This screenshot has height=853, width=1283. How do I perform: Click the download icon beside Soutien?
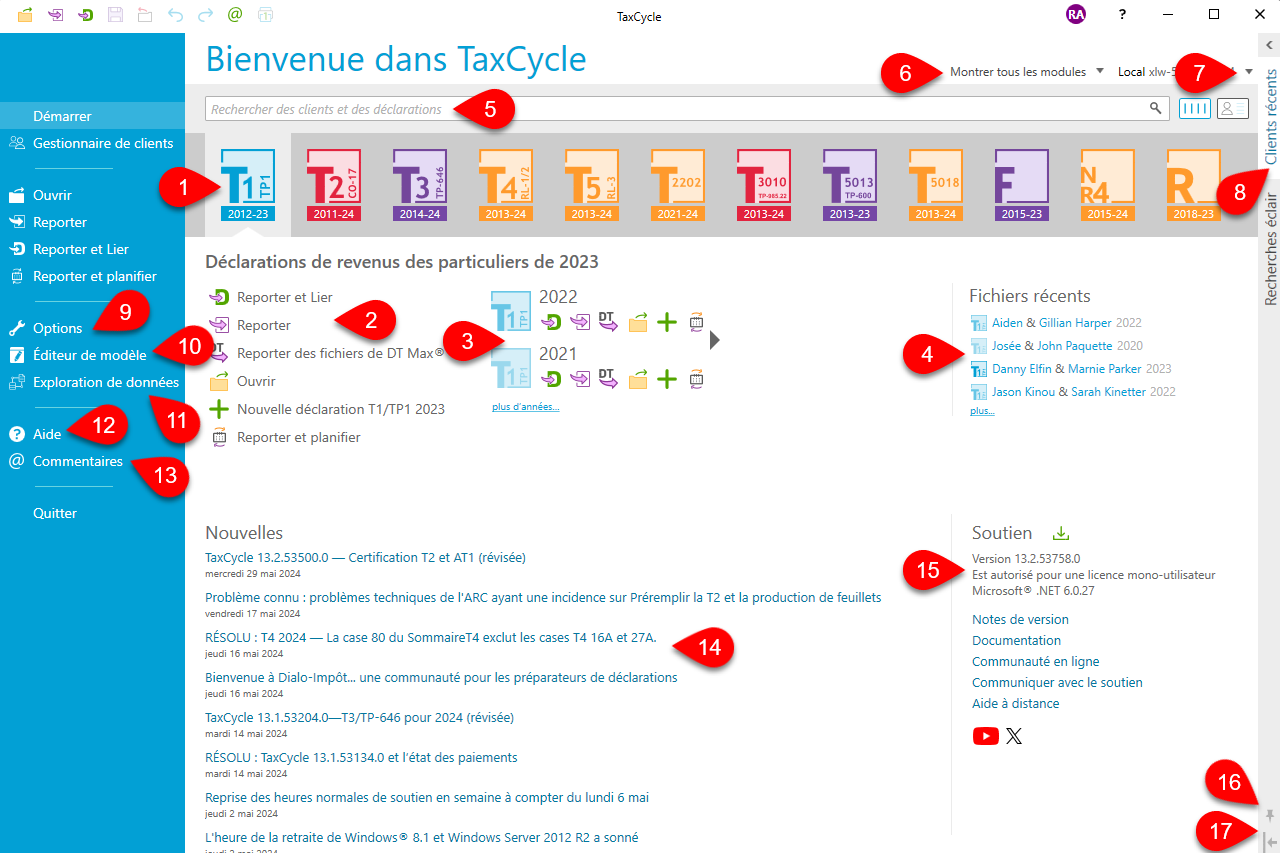1062,533
